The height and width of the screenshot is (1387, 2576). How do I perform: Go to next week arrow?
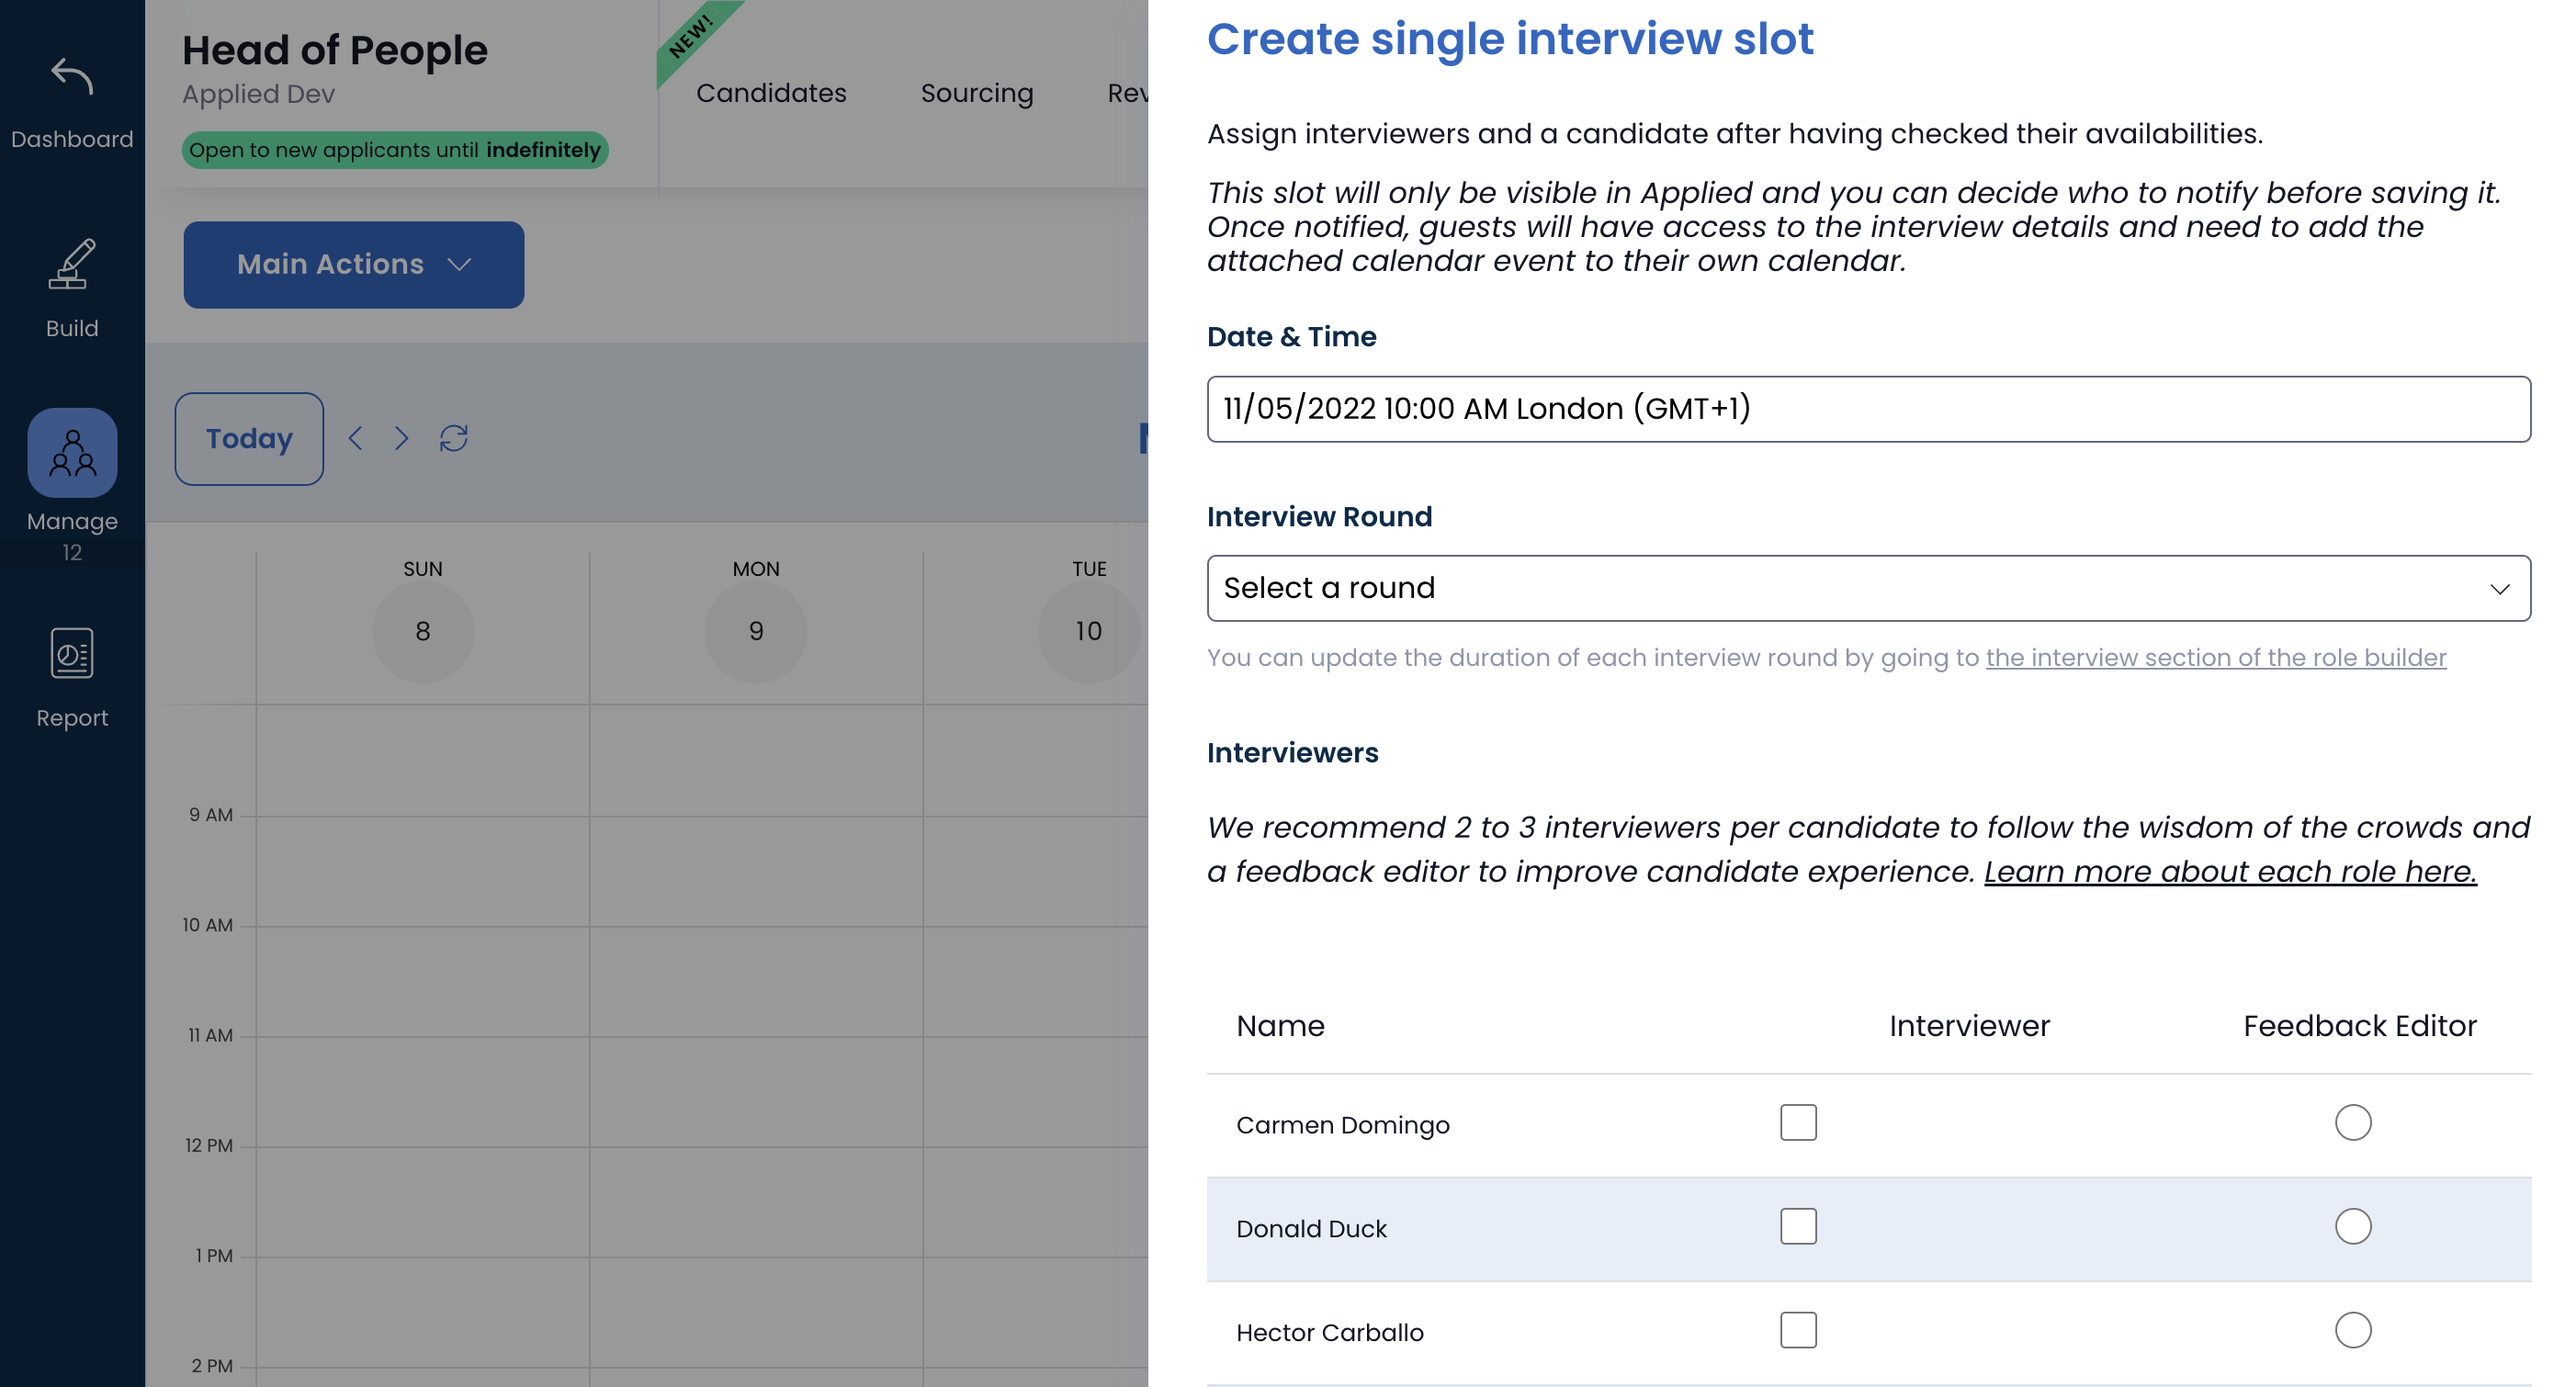tap(401, 438)
